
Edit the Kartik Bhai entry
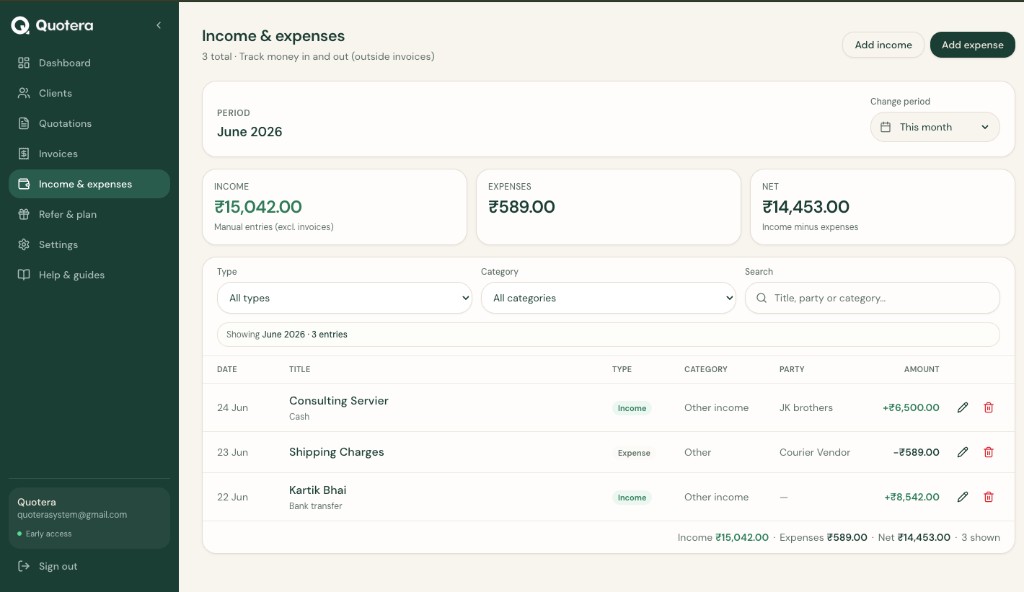click(x=963, y=497)
